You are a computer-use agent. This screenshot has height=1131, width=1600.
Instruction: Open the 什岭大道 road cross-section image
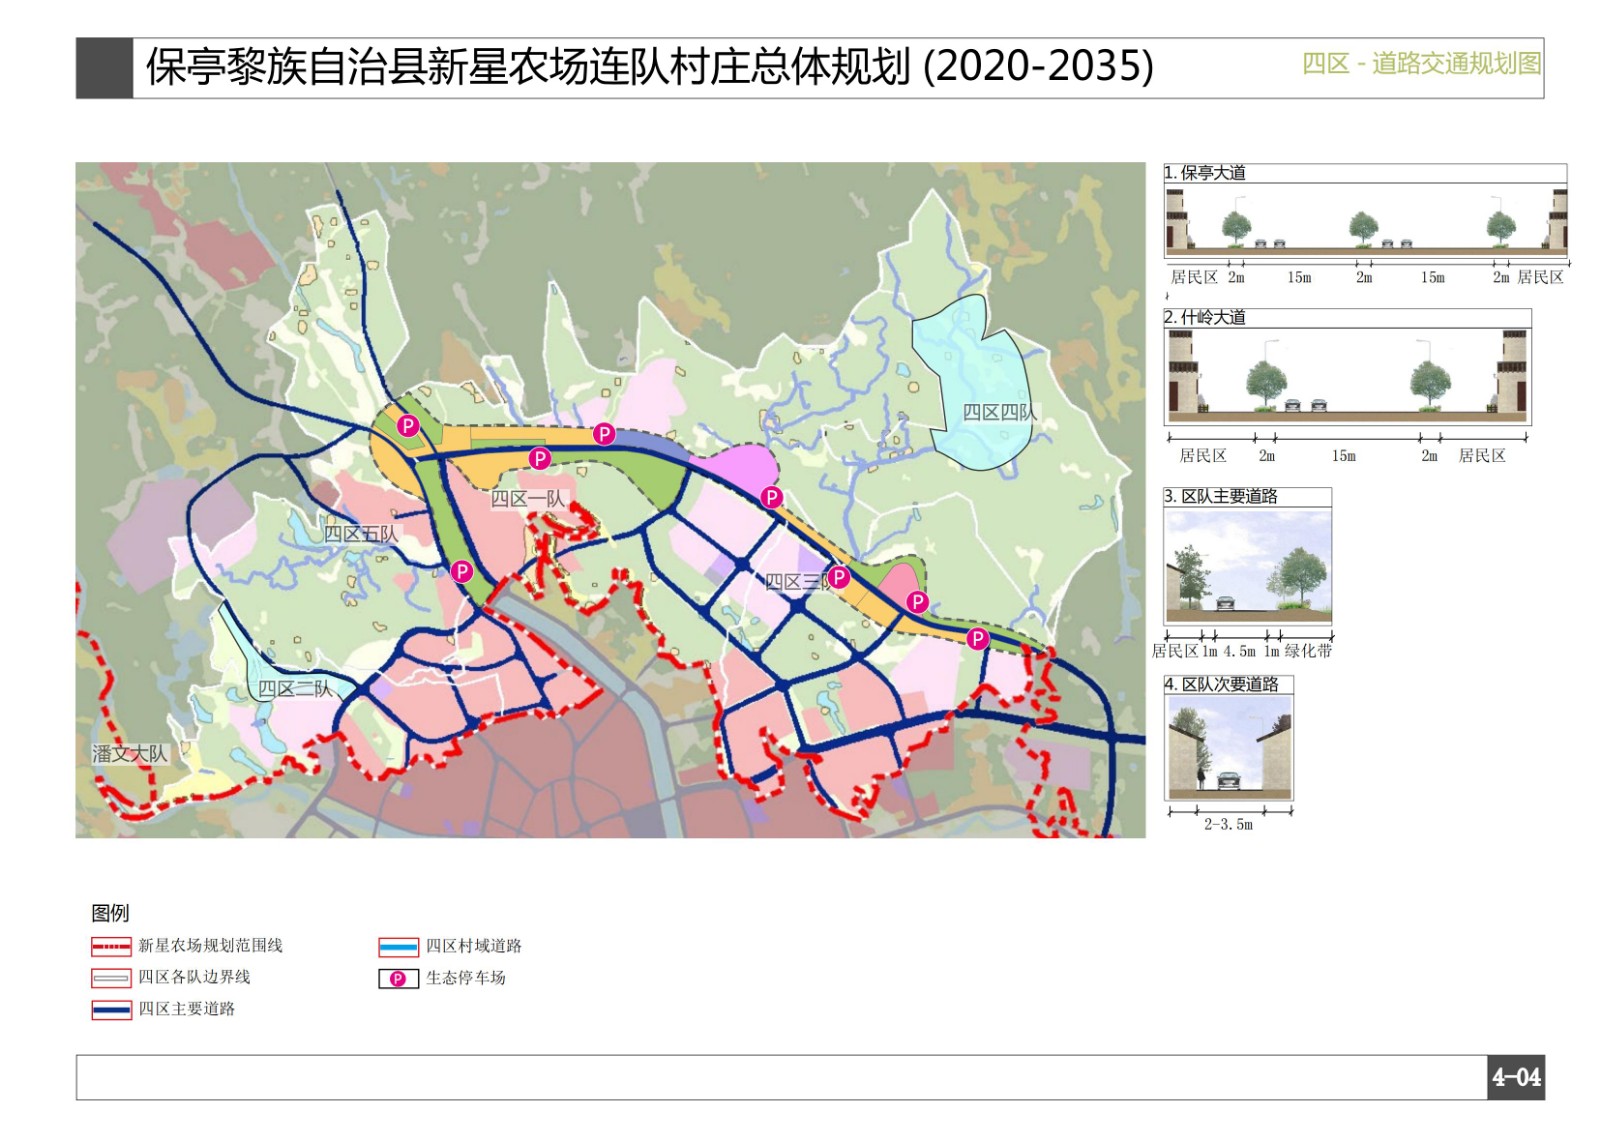click(x=1347, y=376)
